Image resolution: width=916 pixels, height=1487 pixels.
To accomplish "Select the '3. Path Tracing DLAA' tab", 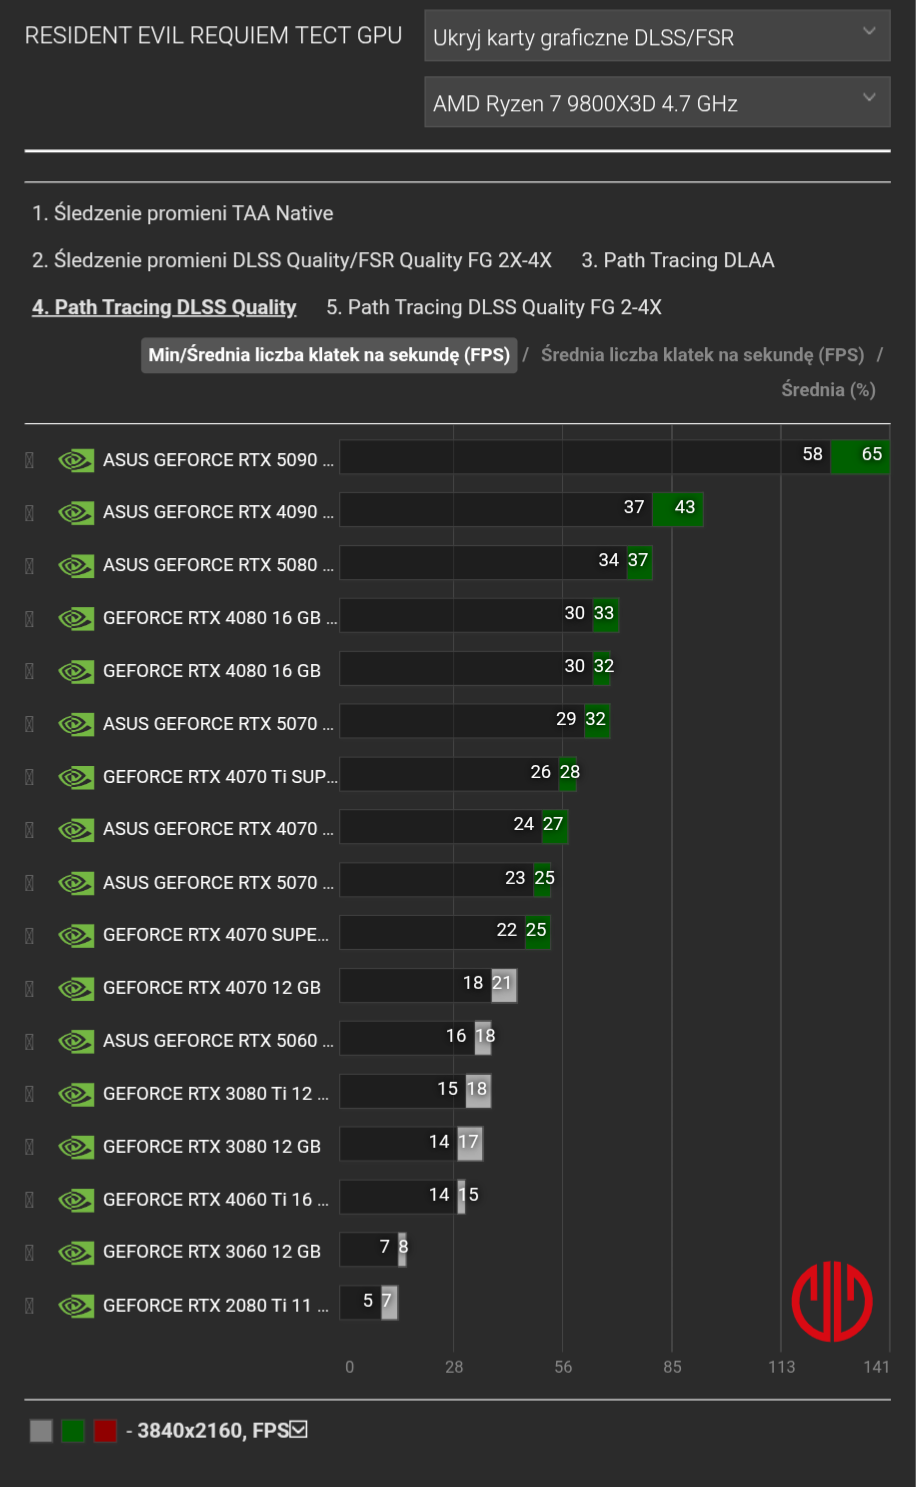I will (x=678, y=260).
